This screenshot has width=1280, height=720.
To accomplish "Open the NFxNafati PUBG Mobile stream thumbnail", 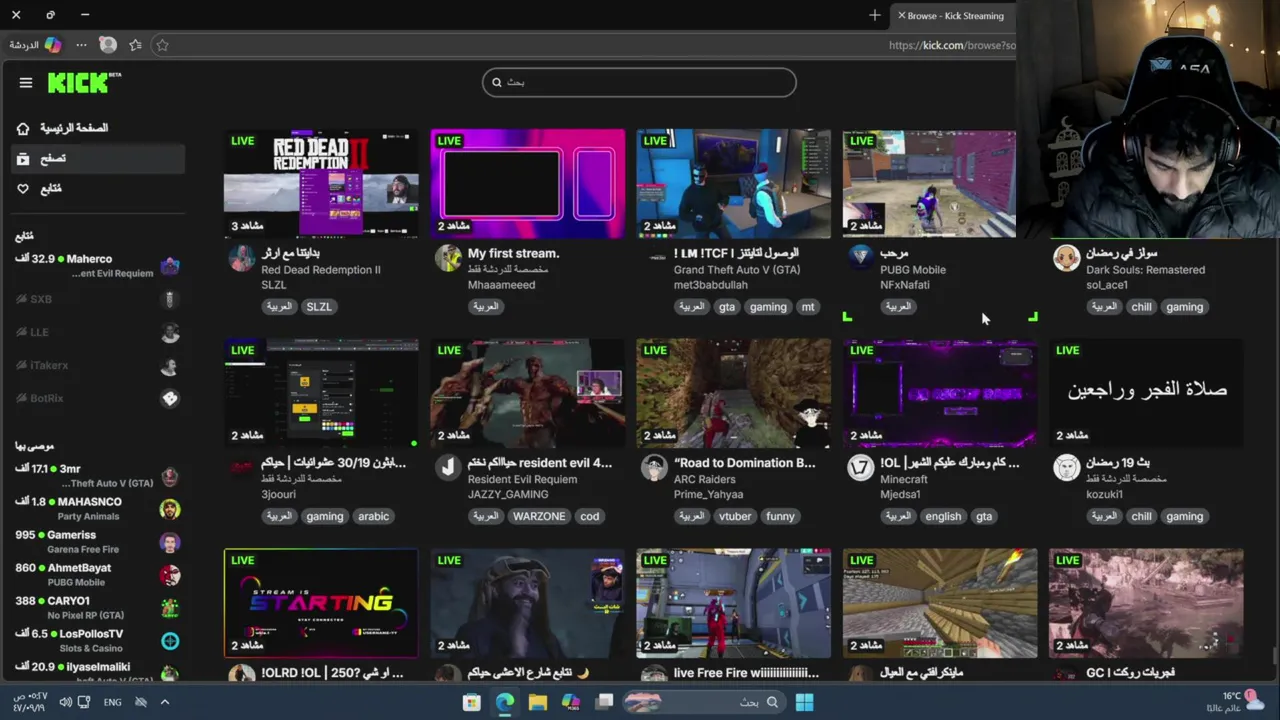I will click(929, 184).
